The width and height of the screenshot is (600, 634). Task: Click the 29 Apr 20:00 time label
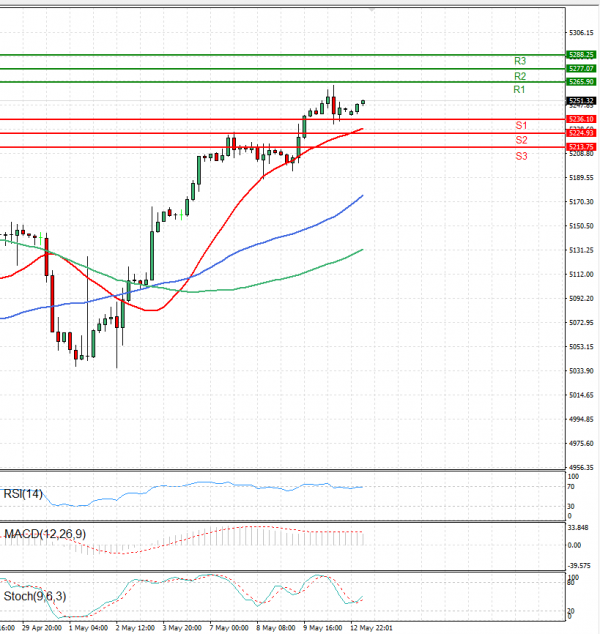[x=42, y=628]
